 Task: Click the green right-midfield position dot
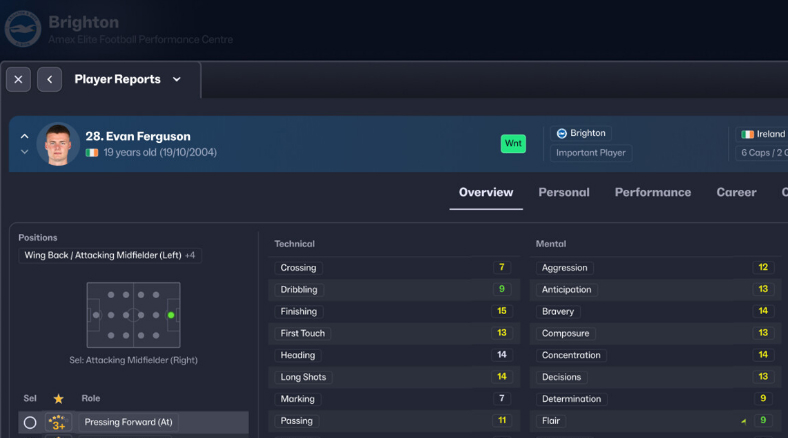(x=171, y=315)
